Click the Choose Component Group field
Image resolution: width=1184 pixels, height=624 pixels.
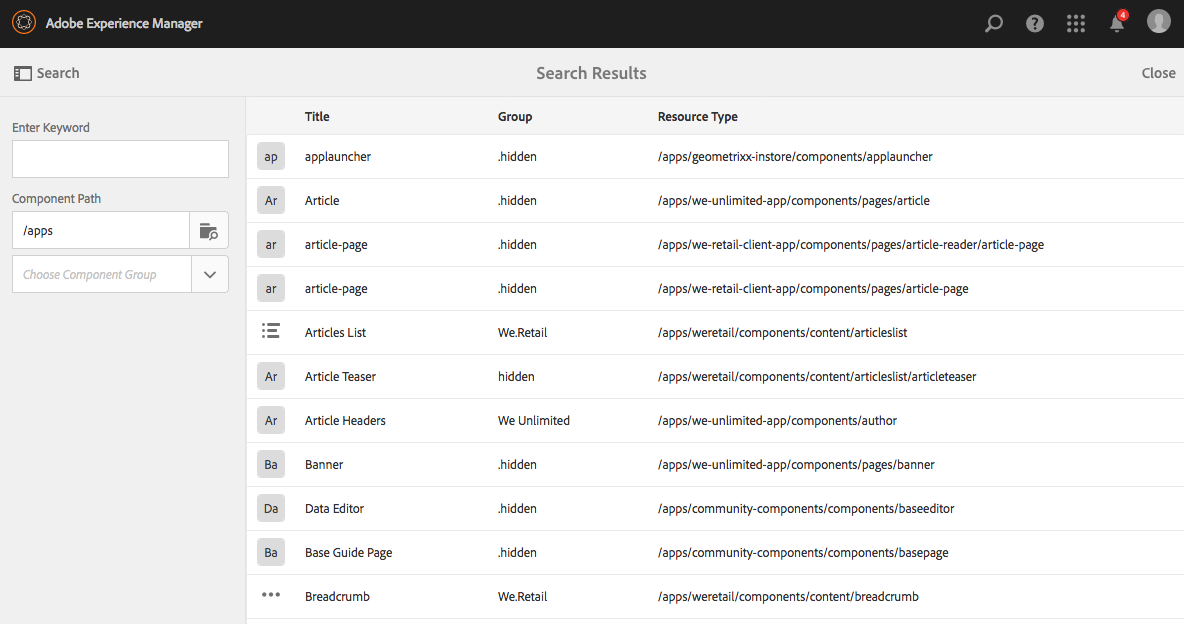pyautogui.click(x=102, y=274)
